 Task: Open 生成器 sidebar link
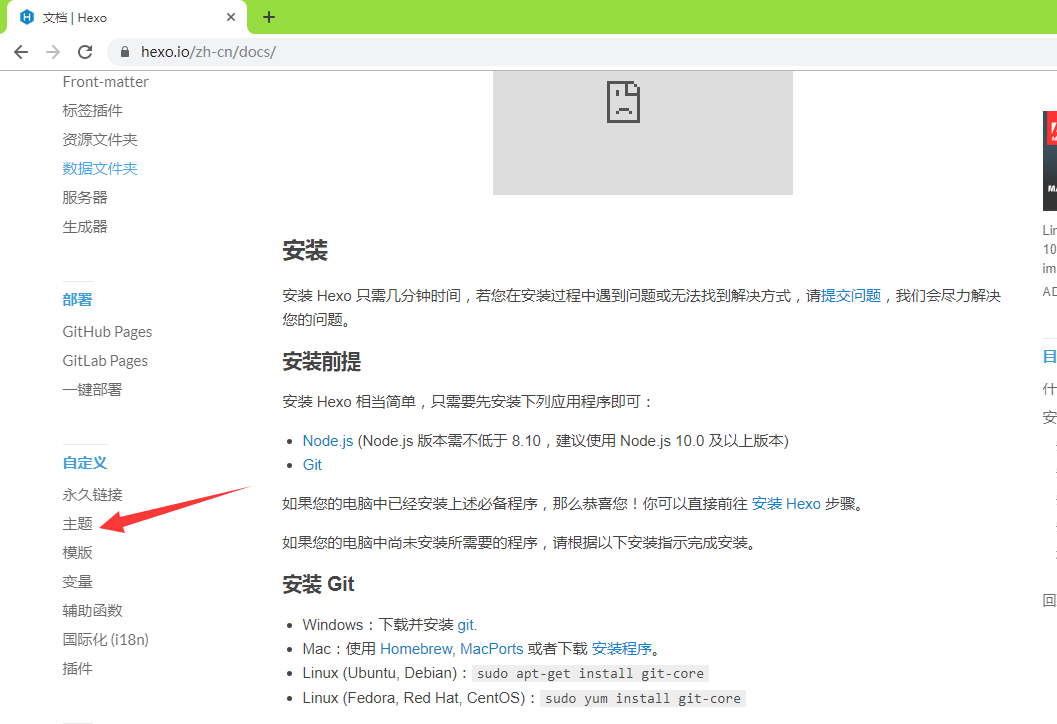pos(85,227)
